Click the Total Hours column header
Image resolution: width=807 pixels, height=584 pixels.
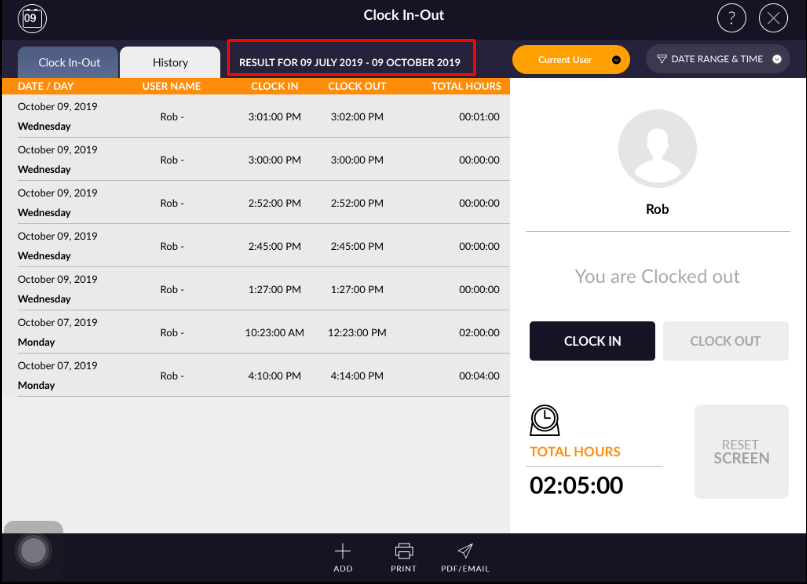[465, 87]
